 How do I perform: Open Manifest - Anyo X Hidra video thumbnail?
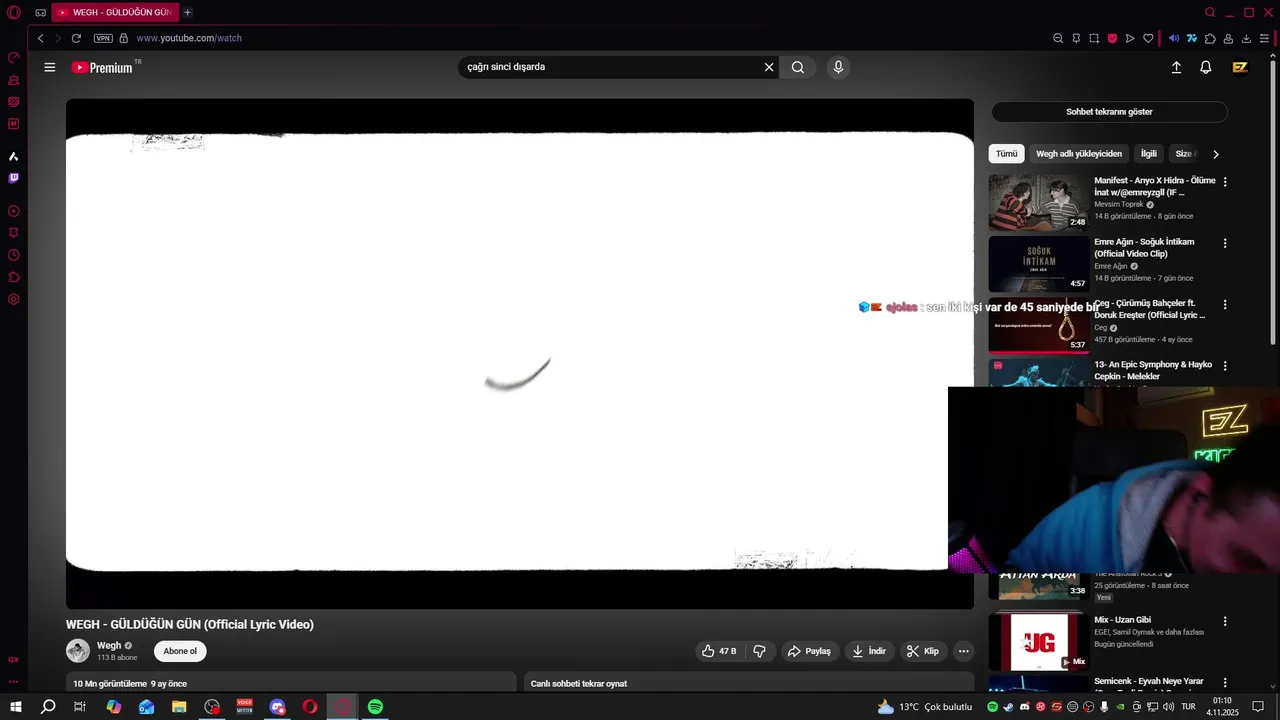[x=1039, y=203]
